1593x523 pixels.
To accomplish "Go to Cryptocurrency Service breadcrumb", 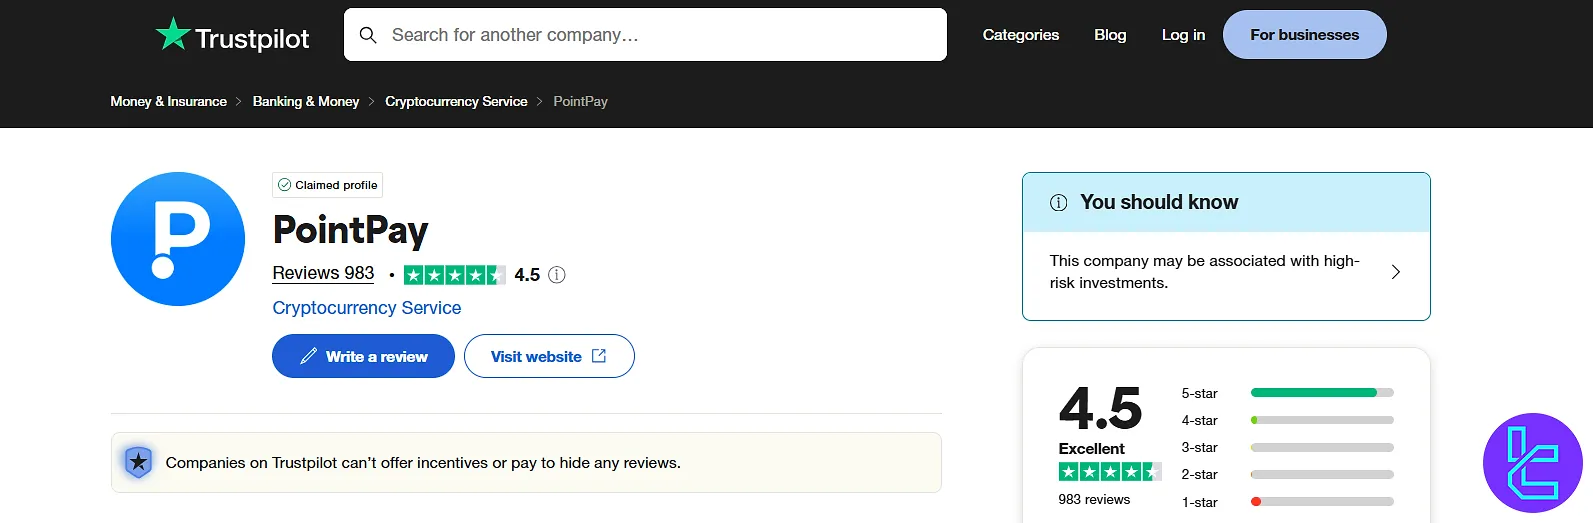I will click(456, 101).
